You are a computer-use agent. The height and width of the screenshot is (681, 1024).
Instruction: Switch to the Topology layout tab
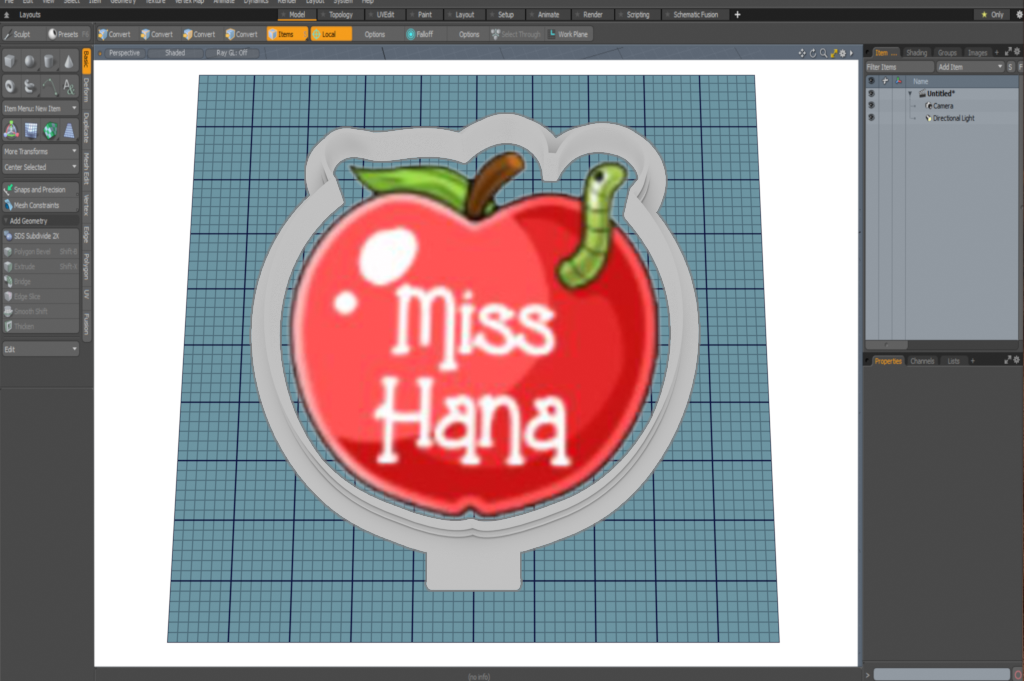(x=340, y=15)
